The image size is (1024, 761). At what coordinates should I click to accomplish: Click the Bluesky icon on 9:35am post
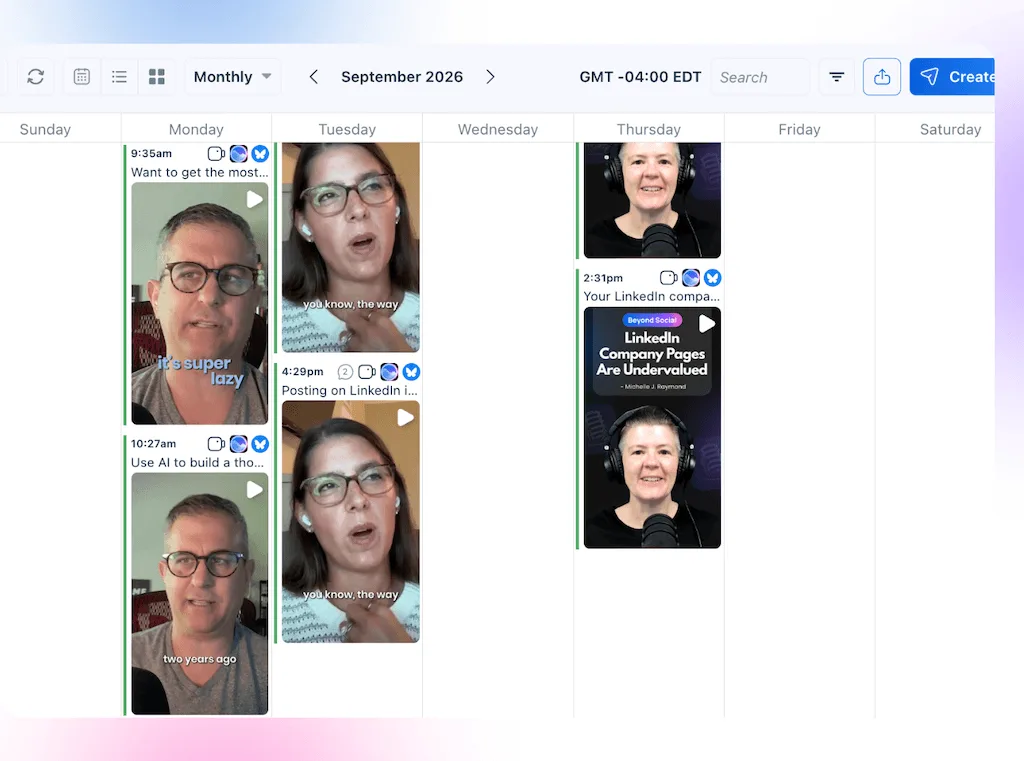pyautogui.click(x=261, y=154)
